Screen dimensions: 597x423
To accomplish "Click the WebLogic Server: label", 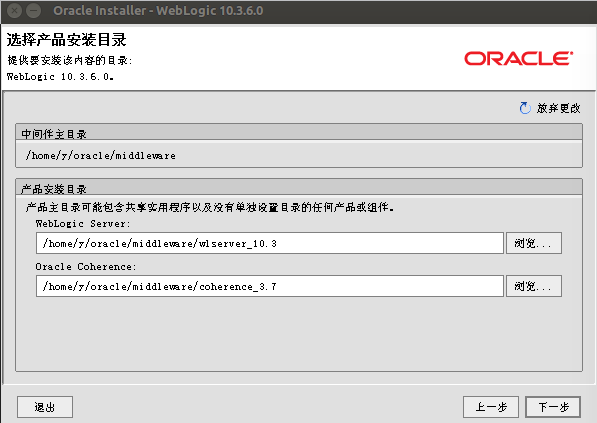I will pyautogui.click(x=83, y=223).
